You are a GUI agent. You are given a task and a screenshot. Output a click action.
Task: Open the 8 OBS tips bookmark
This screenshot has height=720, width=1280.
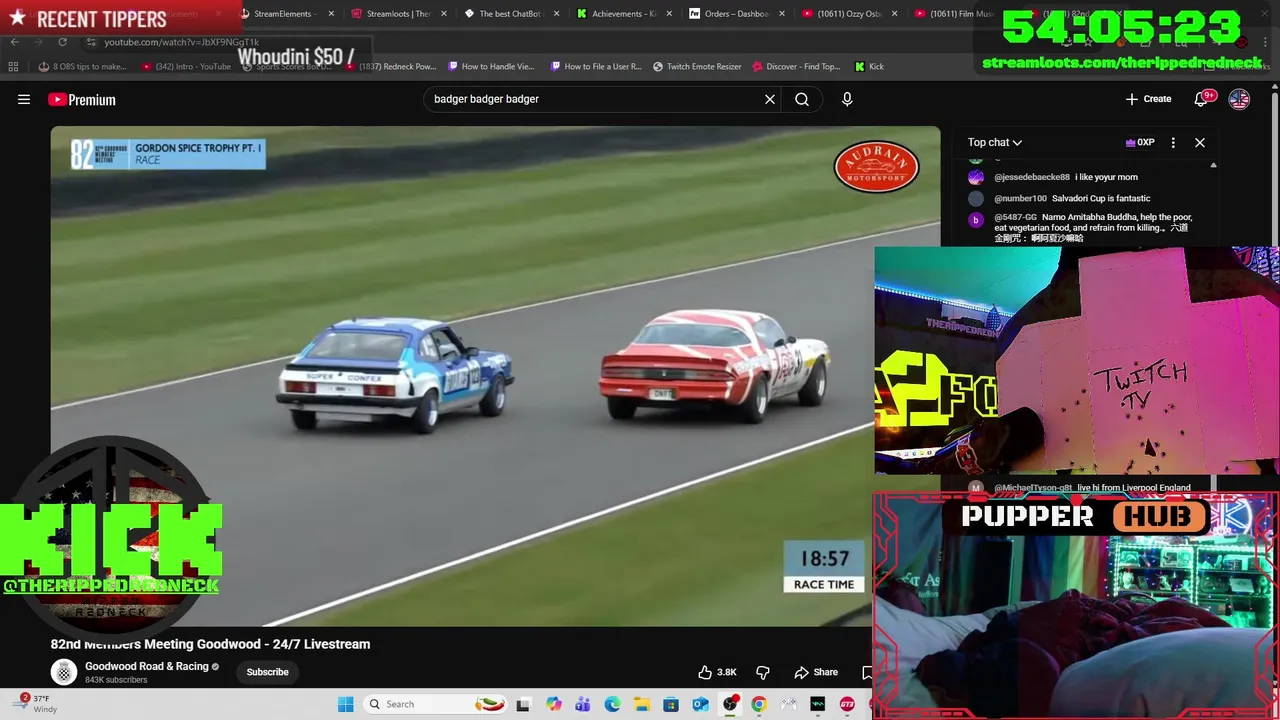point(83,66)
